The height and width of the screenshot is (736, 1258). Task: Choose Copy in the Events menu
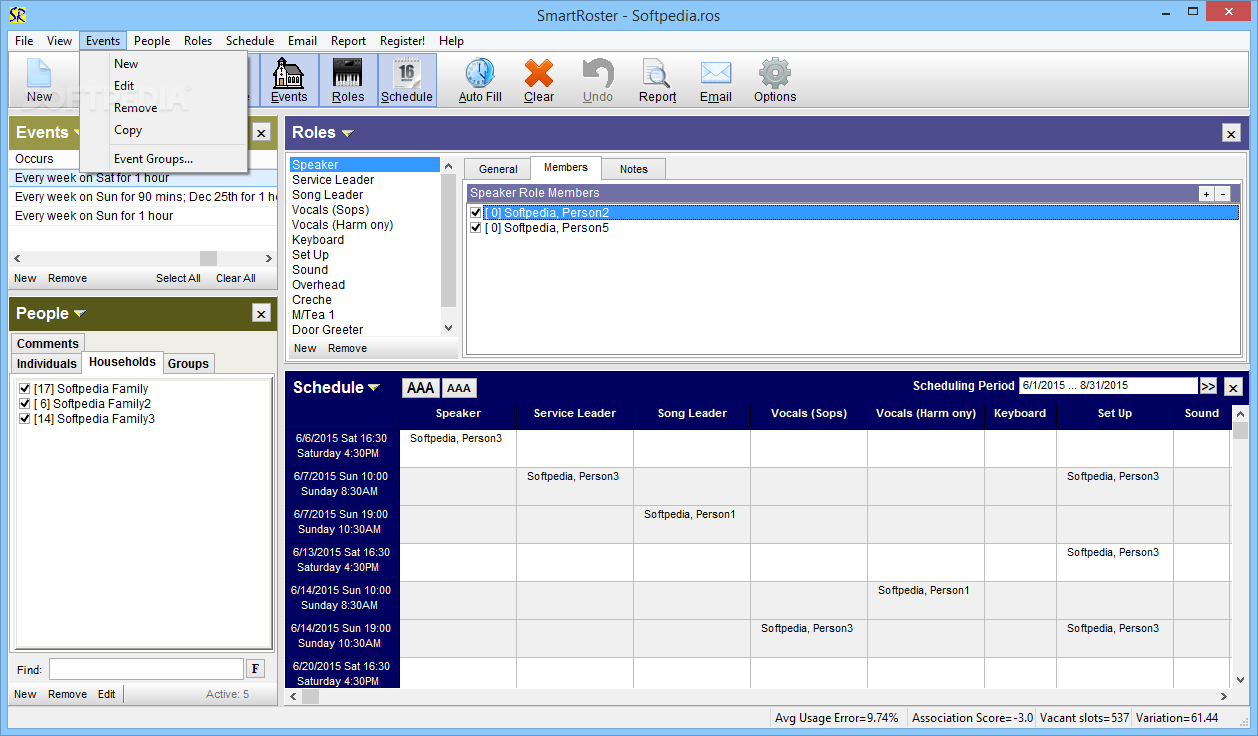[128, 130]
